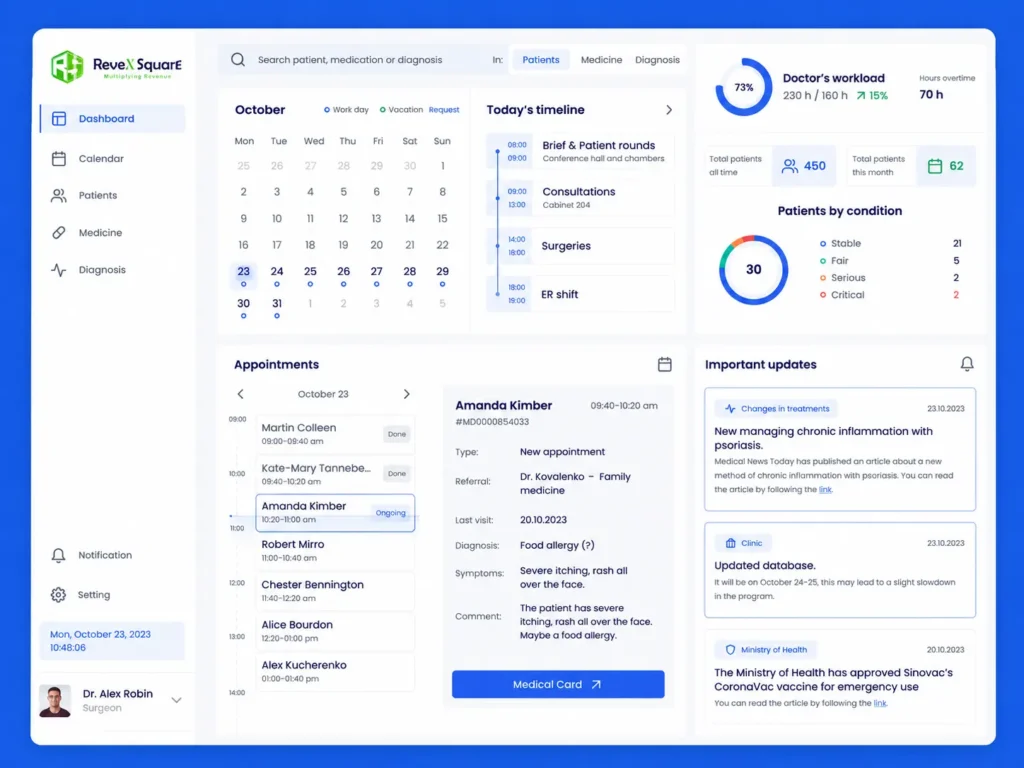The image size is (1024, 768).
Task: Click the 450 total patients value
Action: 814,166
